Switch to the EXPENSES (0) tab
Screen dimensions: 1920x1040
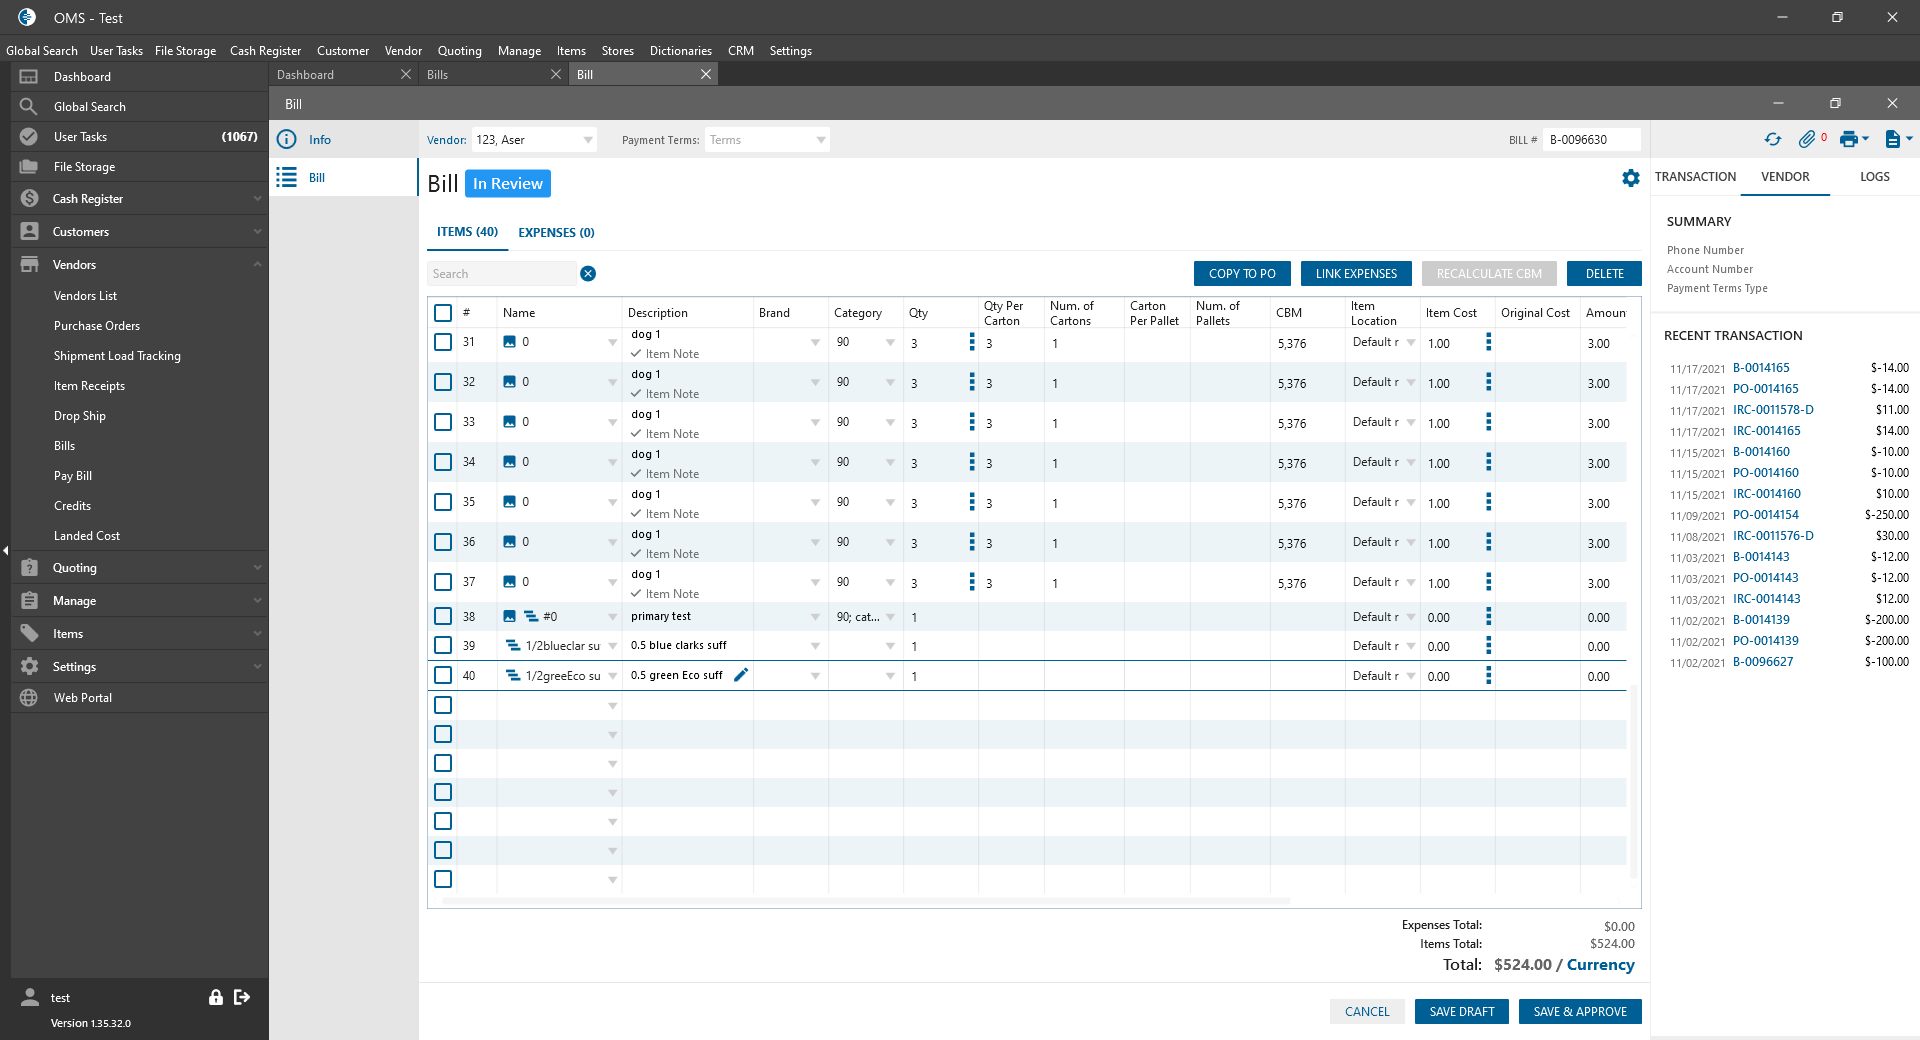pyautogui.click(x=556, y=233)
